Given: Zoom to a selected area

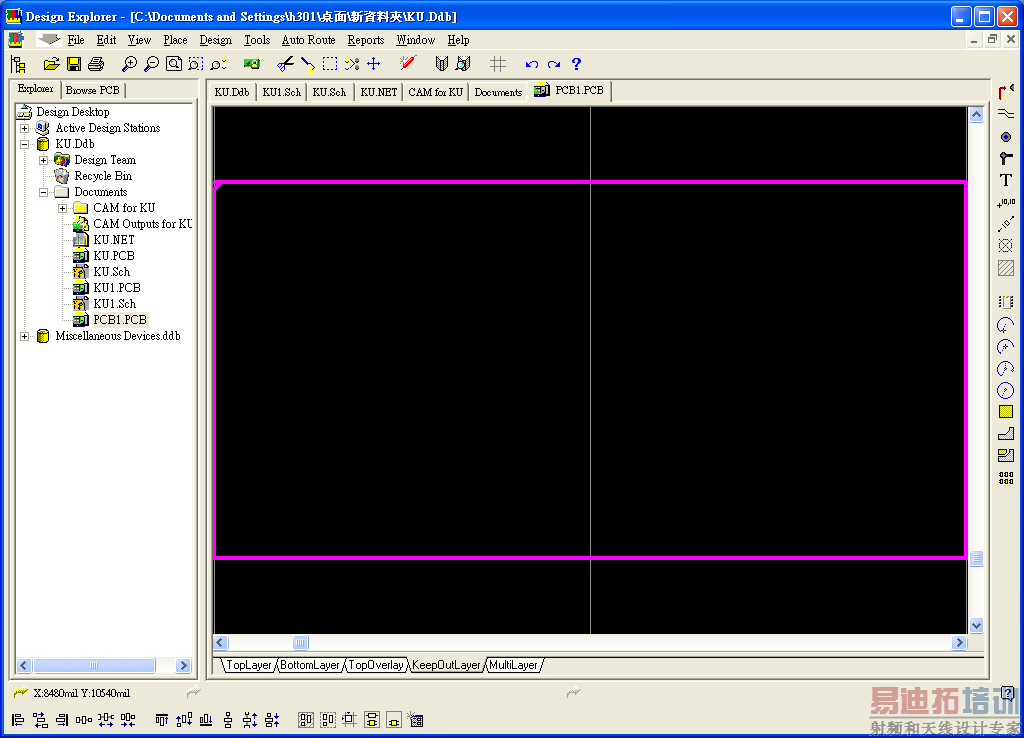Looking at the screenshot, I should [195, 64].
